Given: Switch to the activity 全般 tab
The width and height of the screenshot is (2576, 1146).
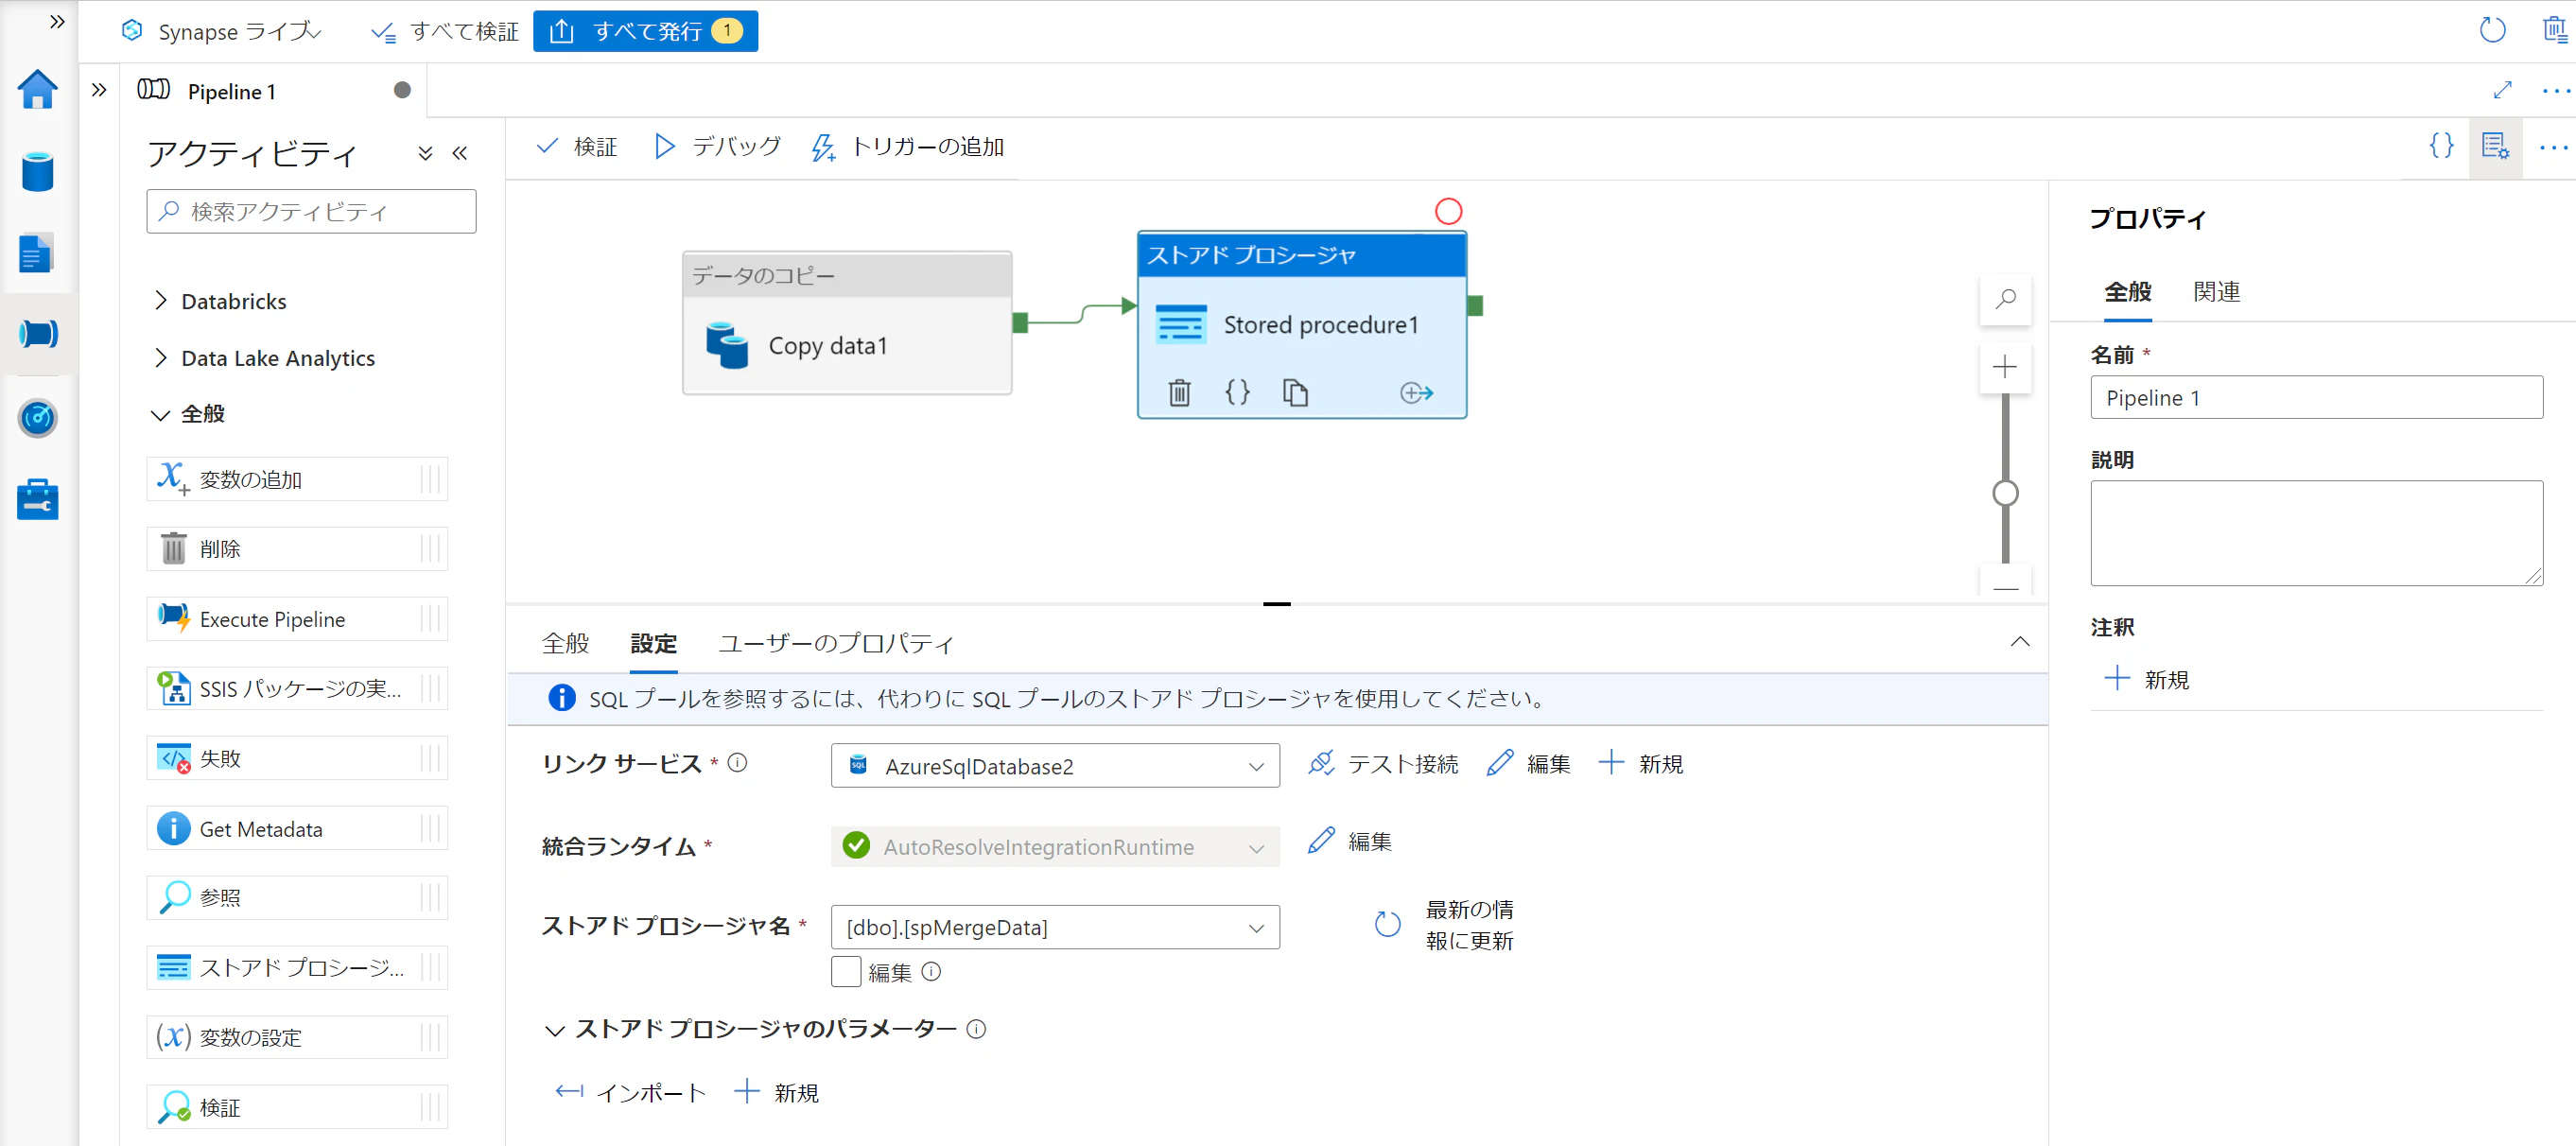Looking at the screenshot, I should [565, 643].
